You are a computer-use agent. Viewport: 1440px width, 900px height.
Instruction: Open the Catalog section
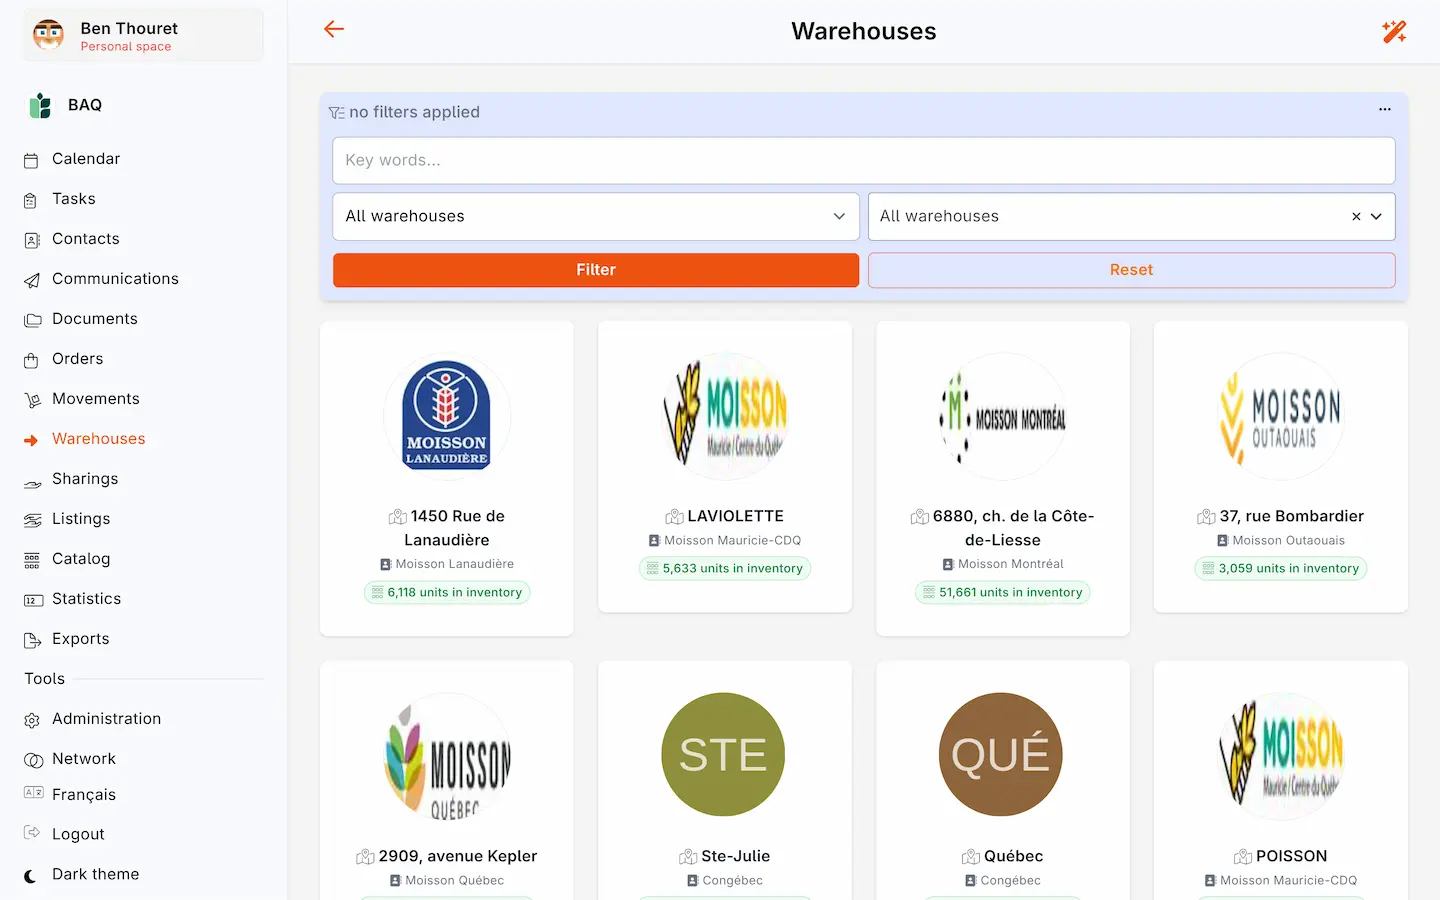[x=81, y=559]
